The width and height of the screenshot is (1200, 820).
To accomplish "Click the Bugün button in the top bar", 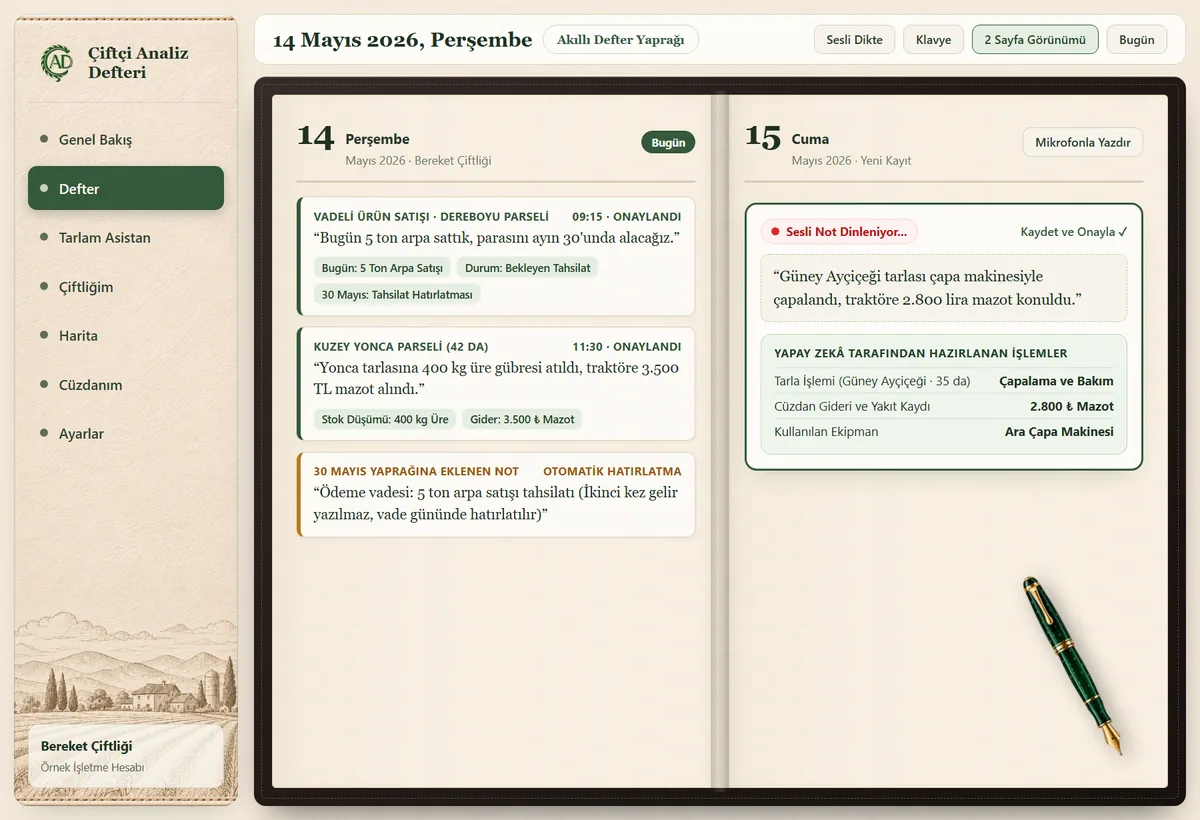I will 1137,40.
